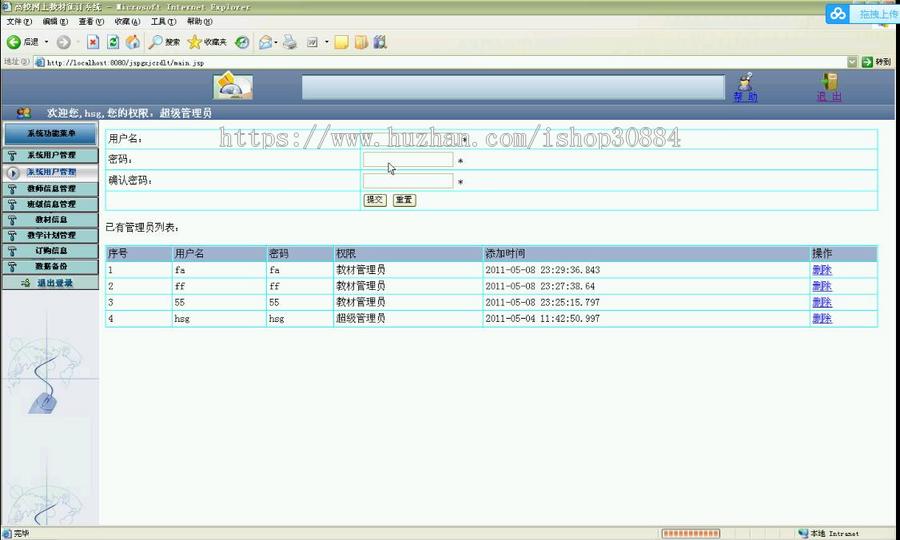Click timestamp '2011-05-08 23:29:36.843'

tap(542, 270)
